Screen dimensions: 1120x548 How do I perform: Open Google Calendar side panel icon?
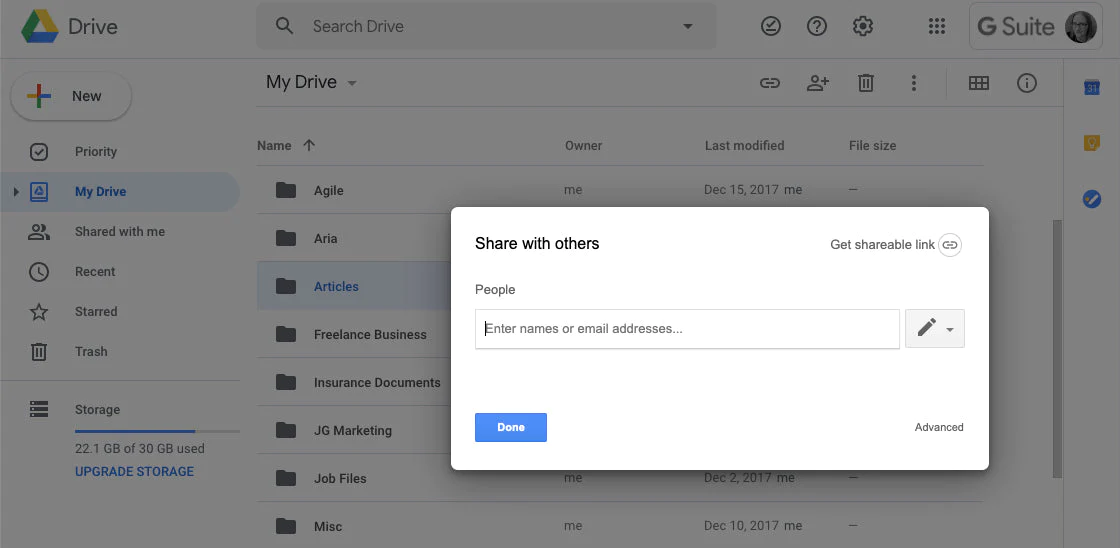click(x=1091, y=87)
